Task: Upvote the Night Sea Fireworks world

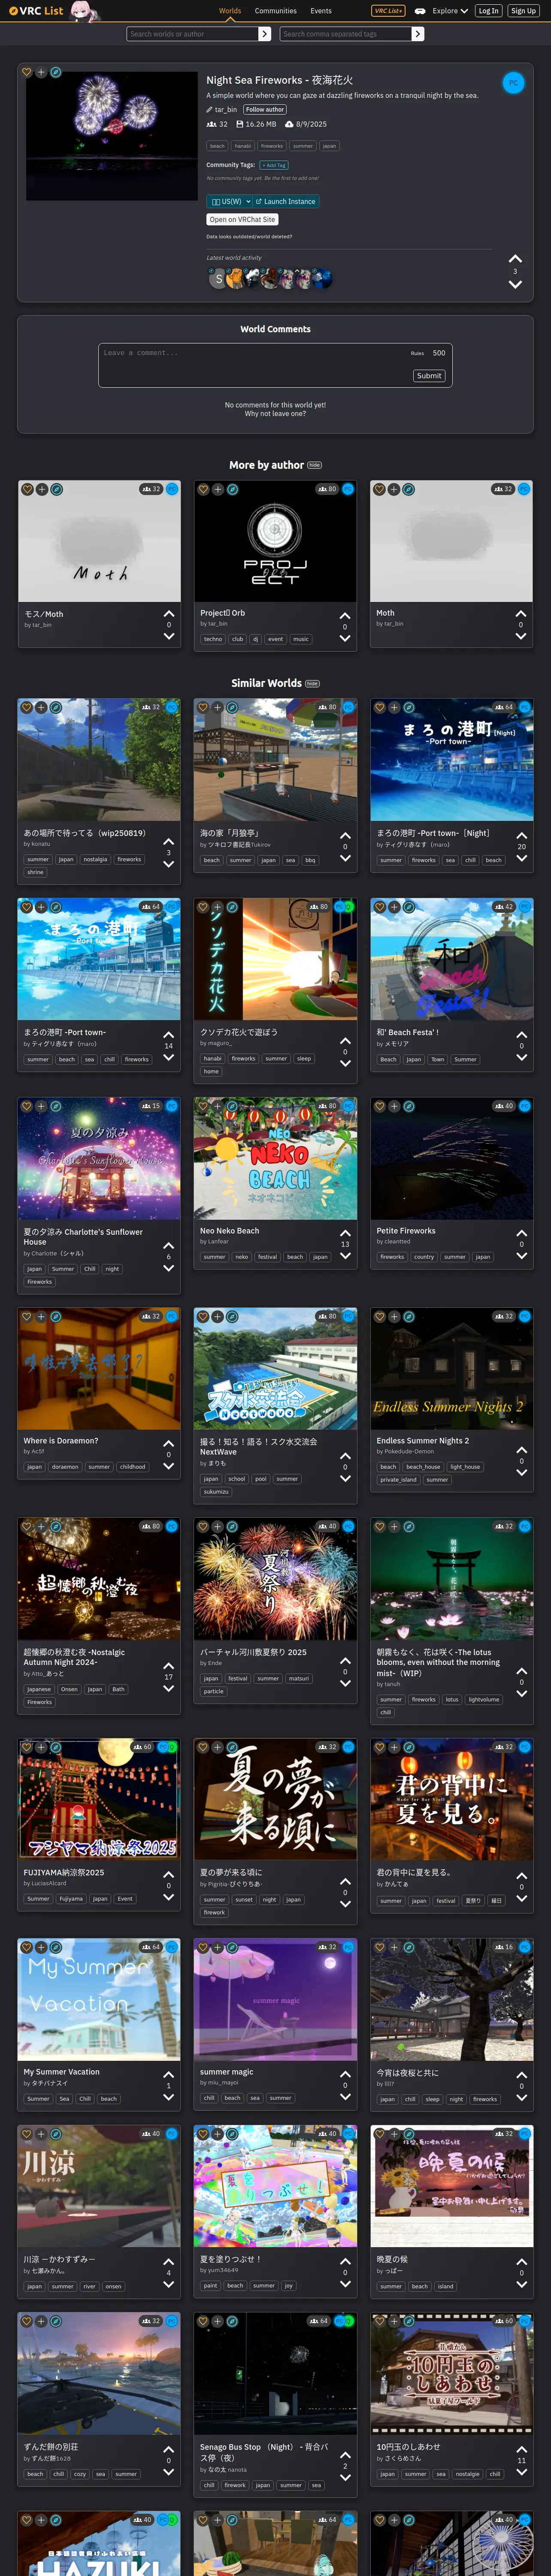Action: pos(515,259)
